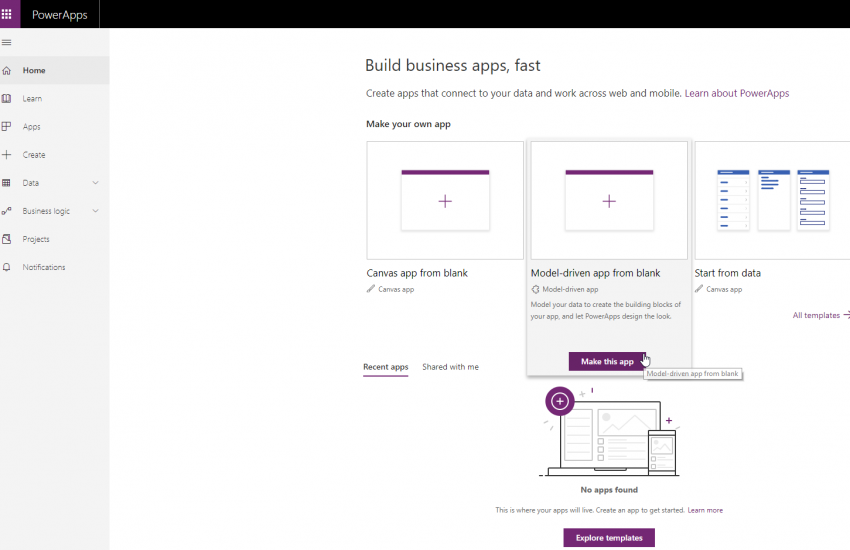The height and width of the screenshot is (550, 850).
Task: Click the pencil icon under Start from data
Action: tap(699, 289)
